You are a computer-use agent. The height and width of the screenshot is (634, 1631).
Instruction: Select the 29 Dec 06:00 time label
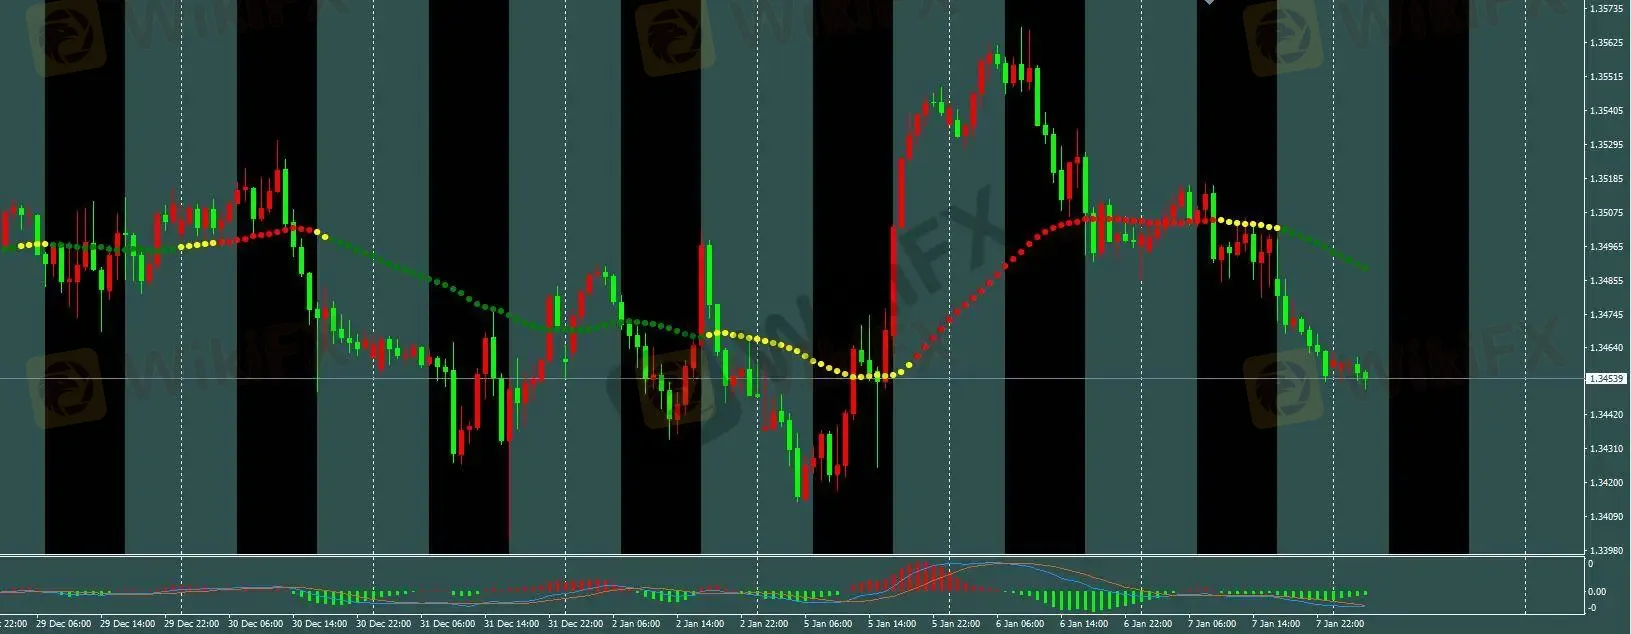[63, 624]
